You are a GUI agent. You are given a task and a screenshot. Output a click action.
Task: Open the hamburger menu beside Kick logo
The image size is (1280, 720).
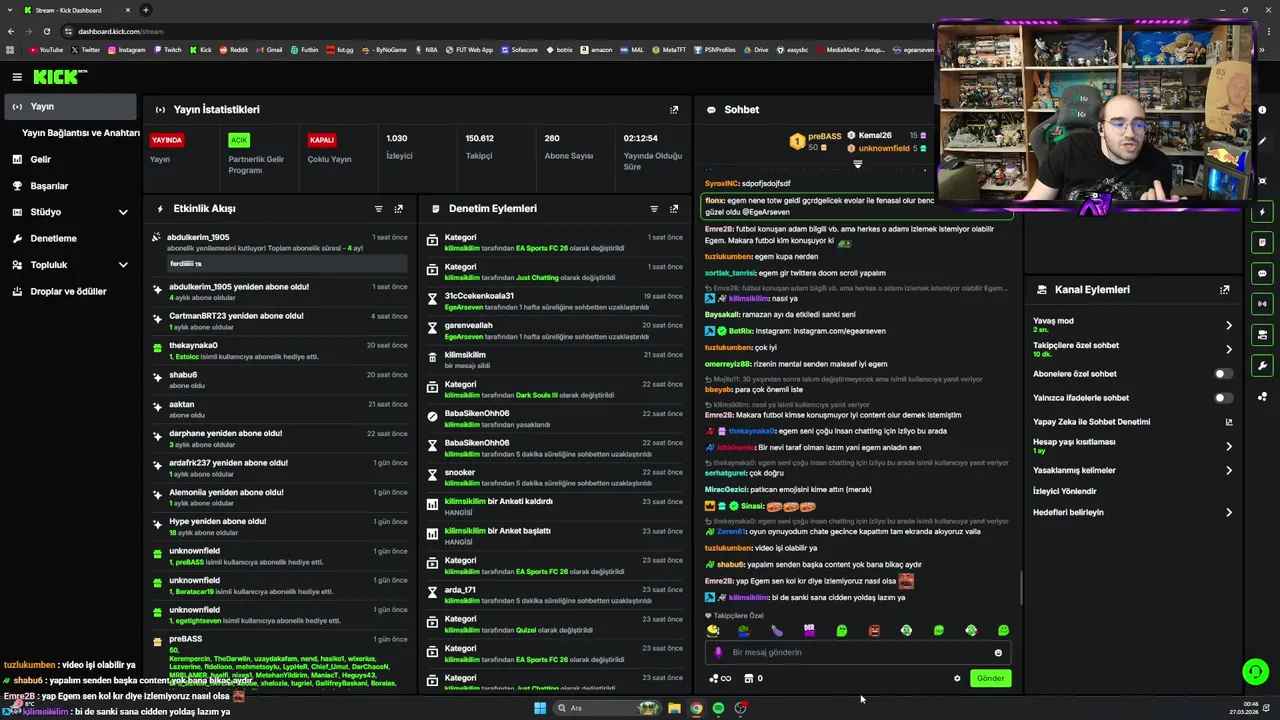[x=17, y=77]
